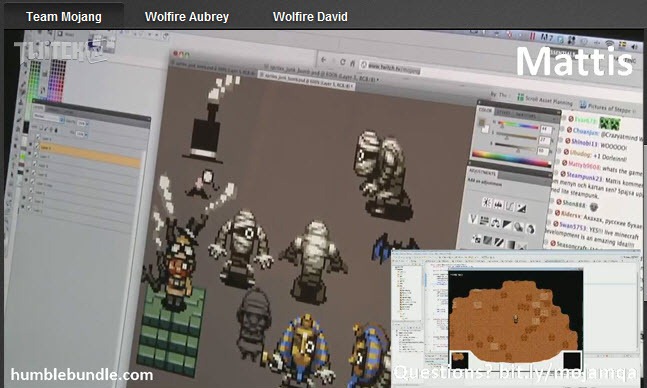The height and width of the screenshot is (388, 647).
Task: Open the layer blend mode dropdown
Action: point(49,118)
